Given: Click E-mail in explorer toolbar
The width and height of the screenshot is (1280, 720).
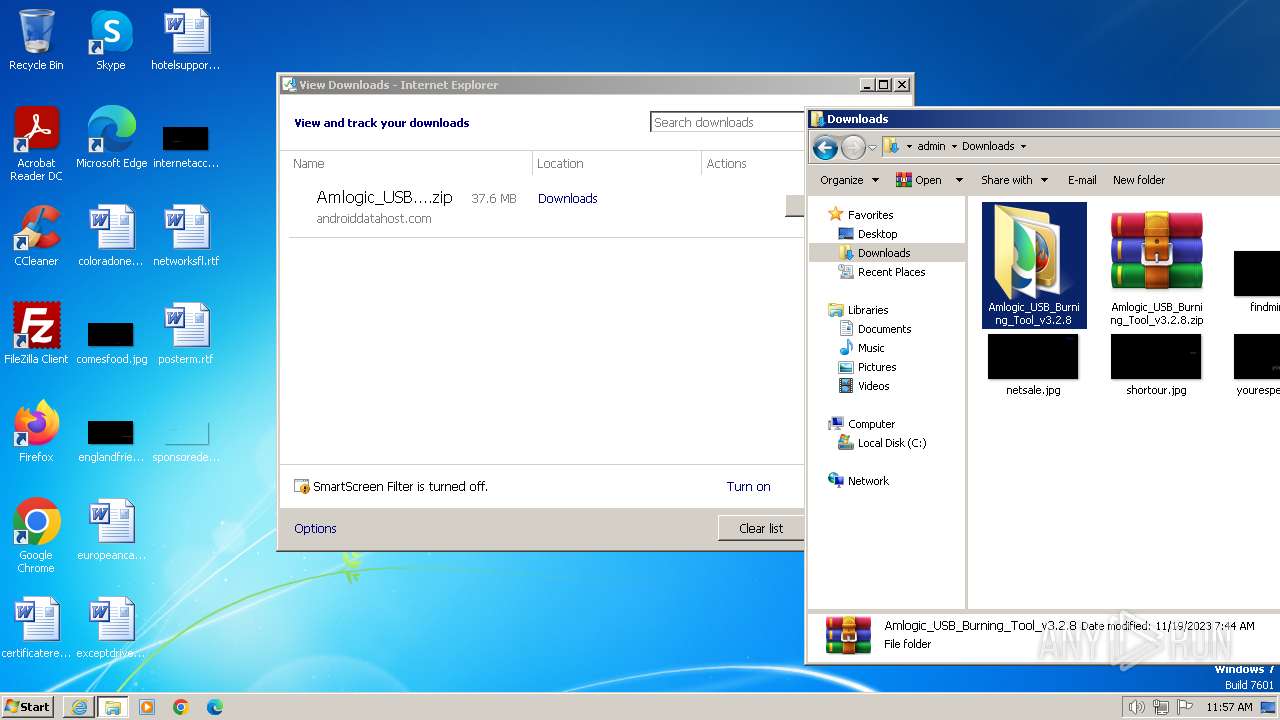Looking at the screenshot, I should click(x=1082, y=180).
